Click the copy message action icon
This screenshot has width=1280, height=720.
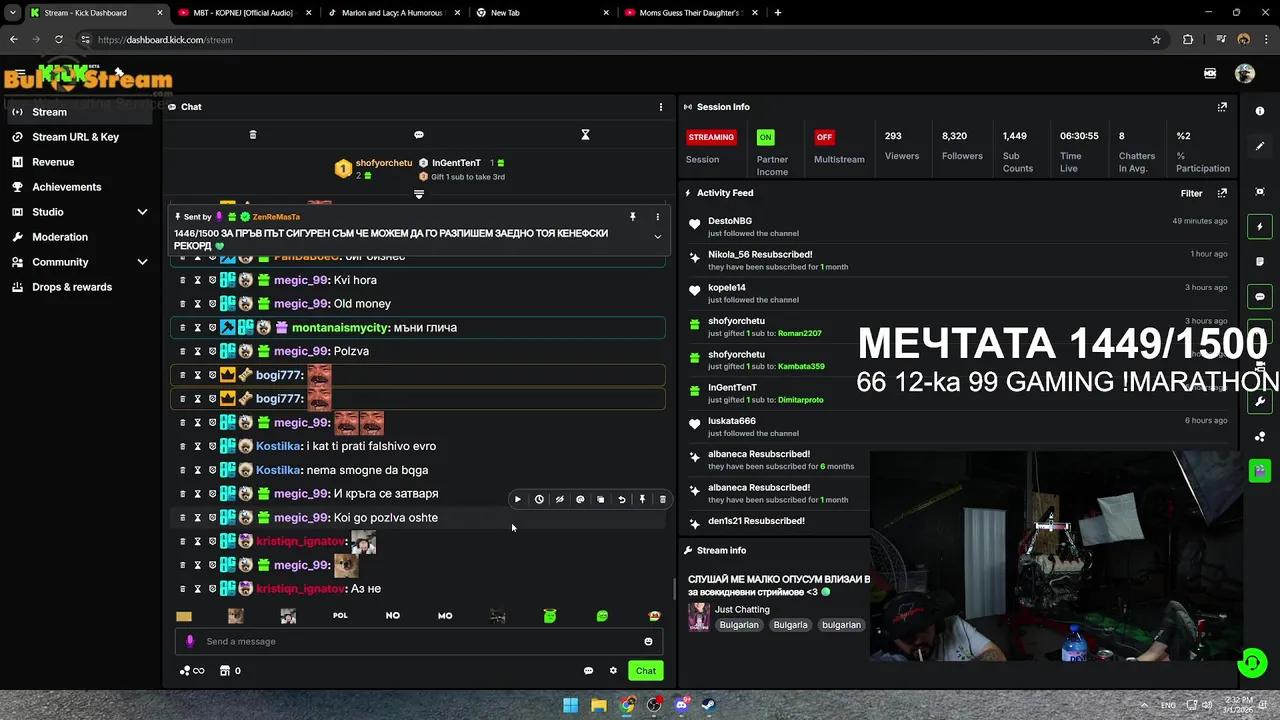(x=600, y=499)
